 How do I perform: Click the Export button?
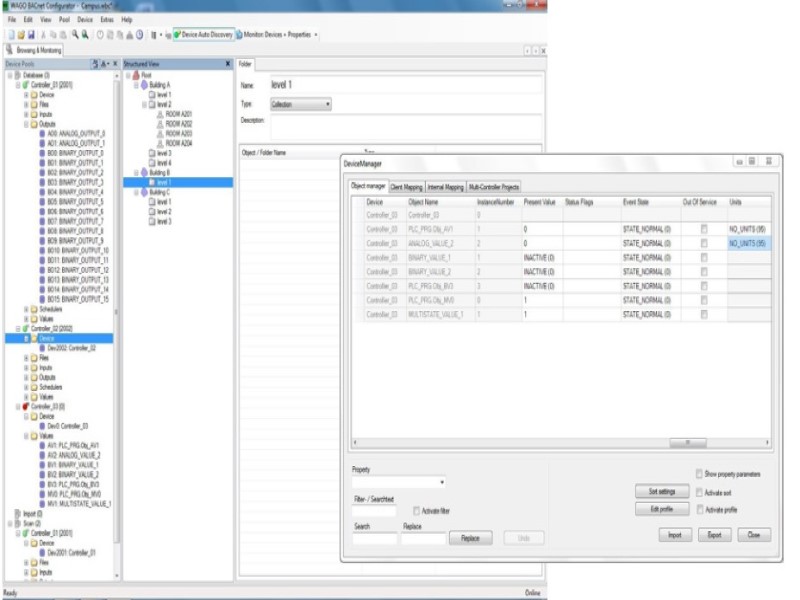click(714, 535)
